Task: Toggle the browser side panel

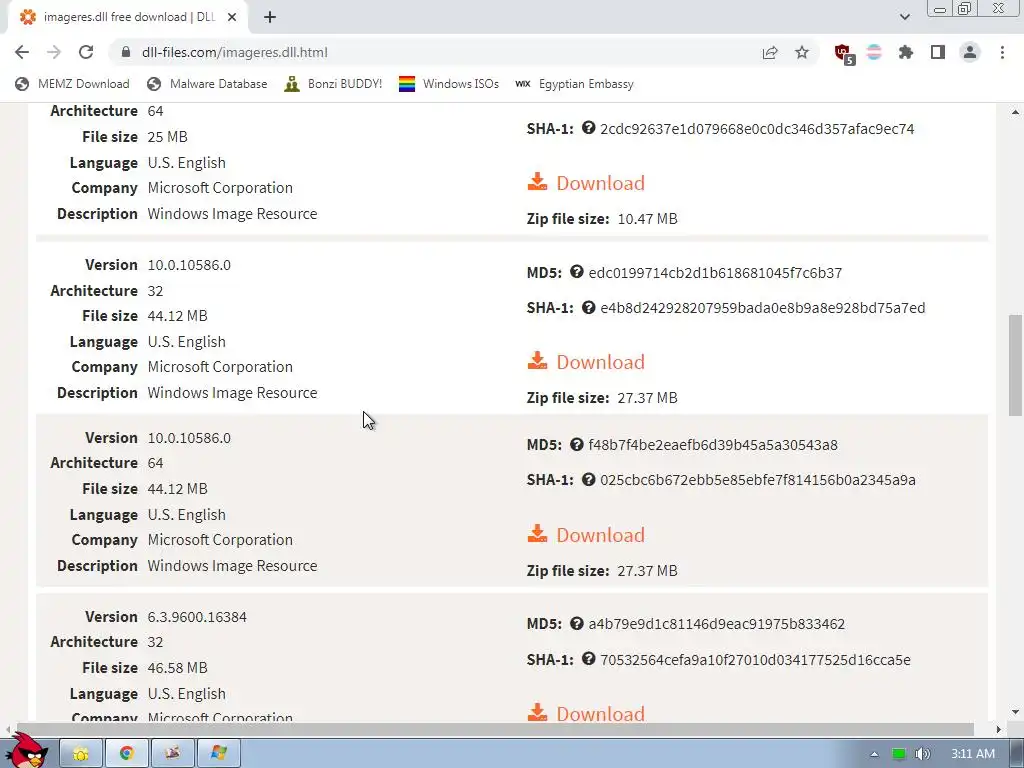Action: [x=938, y=52]
